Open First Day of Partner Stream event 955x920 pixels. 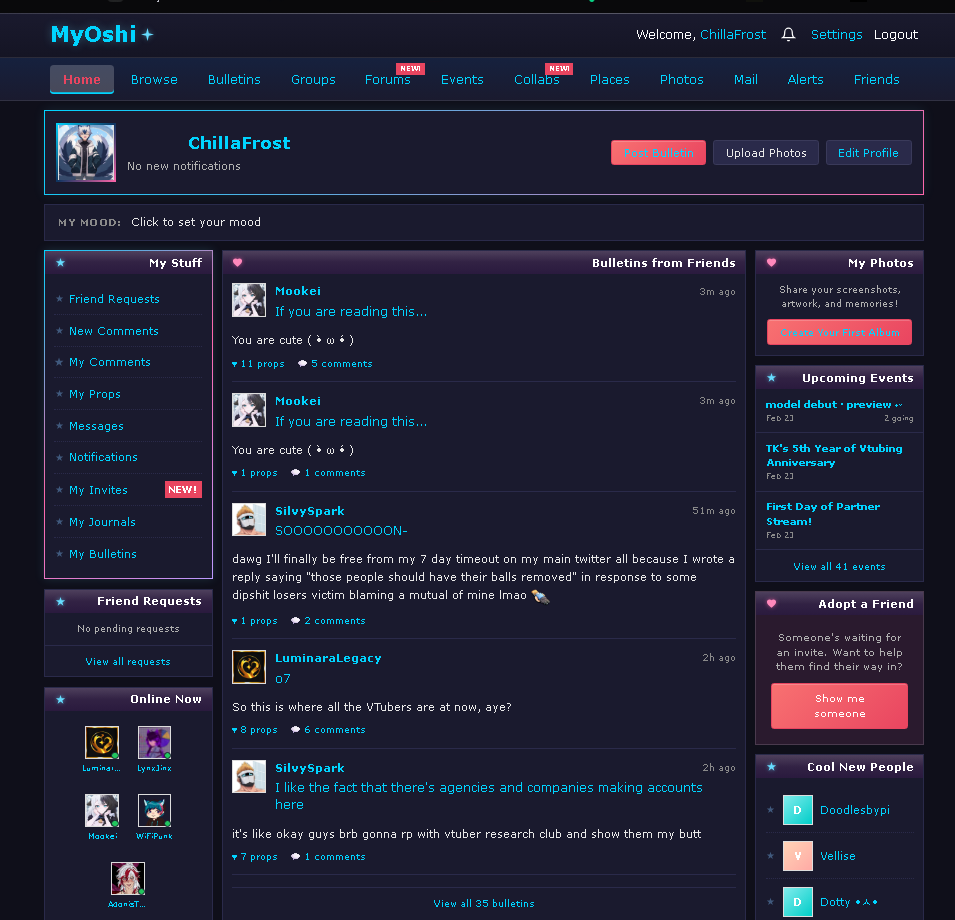tap(823, 514)
